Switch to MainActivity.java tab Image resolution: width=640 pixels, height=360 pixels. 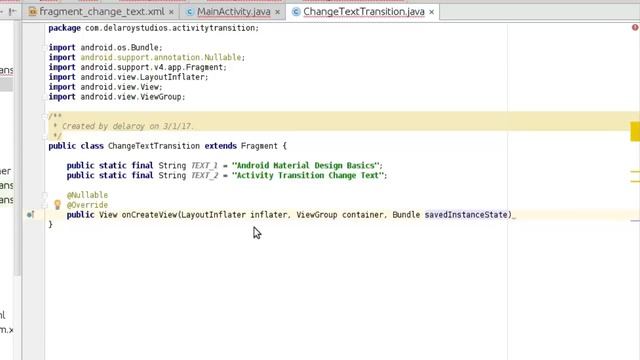pyautogui.click(x=233, y=12)
